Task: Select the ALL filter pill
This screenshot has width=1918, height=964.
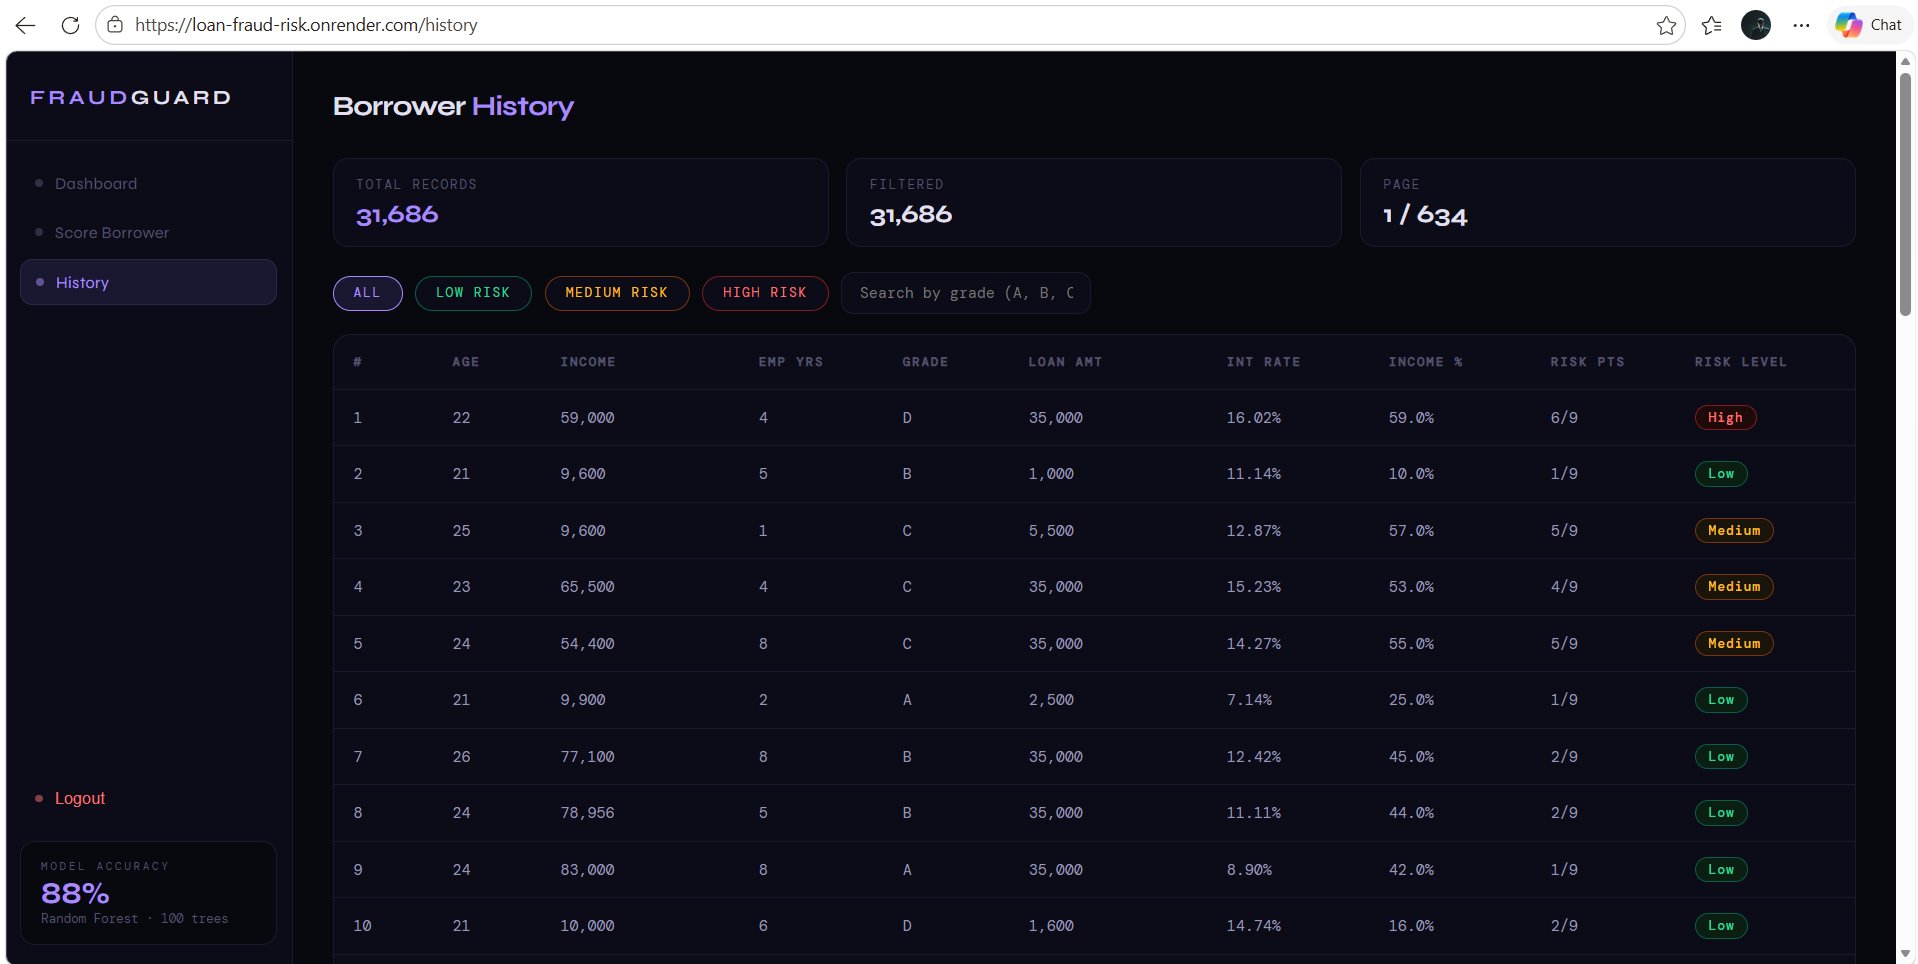Action: [367, 293]
